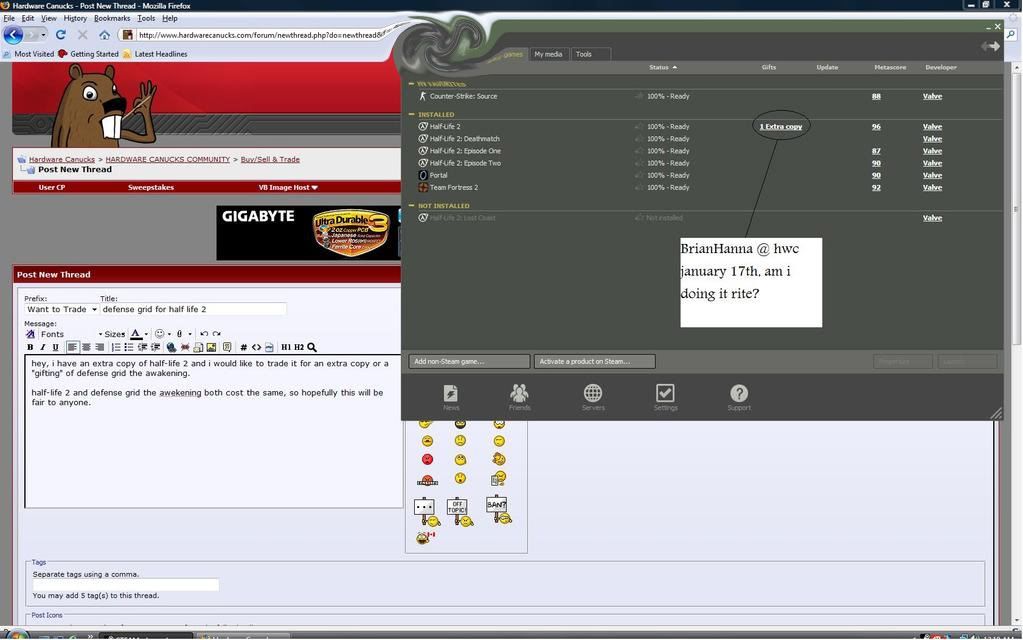This screenshot has width=1023, height=640.
Task: Open the Prefix dropdown 'Want to Trade'
Action: pyautogui.click(x=61, y=309)
